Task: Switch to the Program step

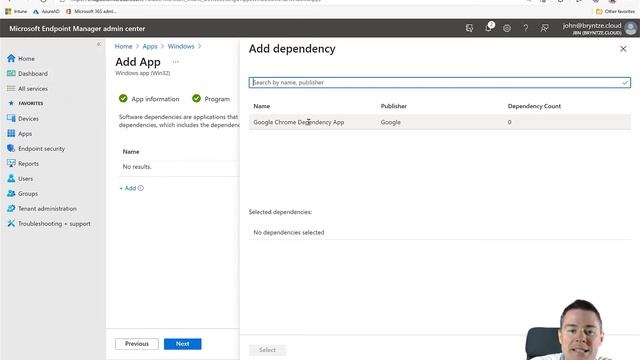Action: (x=211, y=99)
